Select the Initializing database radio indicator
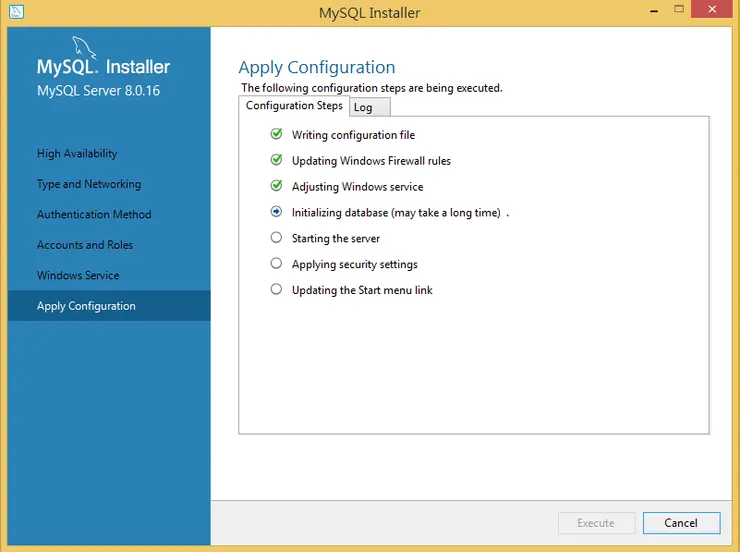Screen dimensions: 740x552 [x=277, y=212]
